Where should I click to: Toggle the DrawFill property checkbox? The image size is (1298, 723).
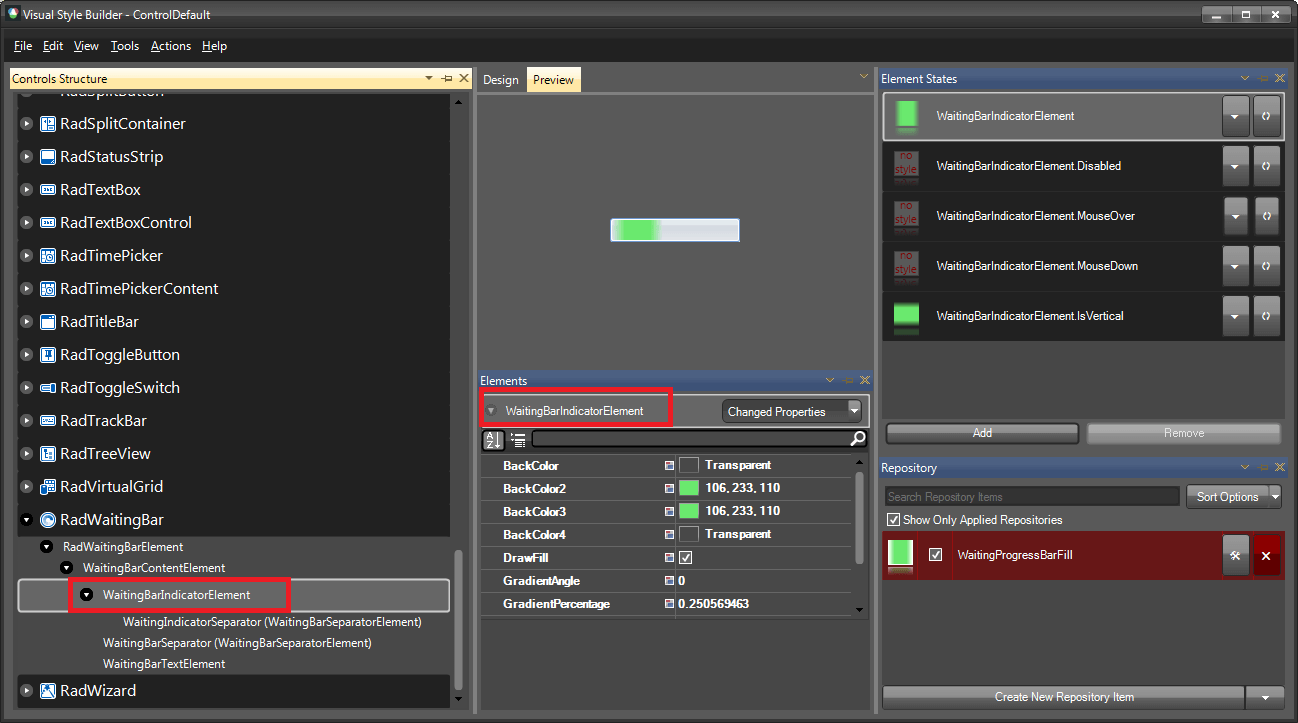(x=687, y=558)
